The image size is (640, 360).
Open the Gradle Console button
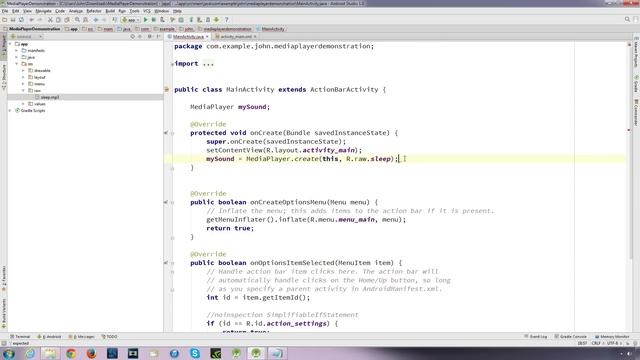[570, 337]
